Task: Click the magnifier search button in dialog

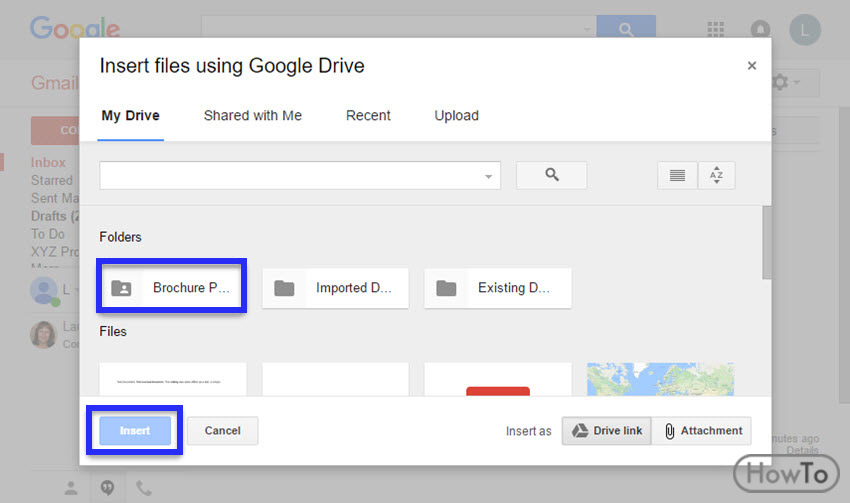Action: click(551, 175)
